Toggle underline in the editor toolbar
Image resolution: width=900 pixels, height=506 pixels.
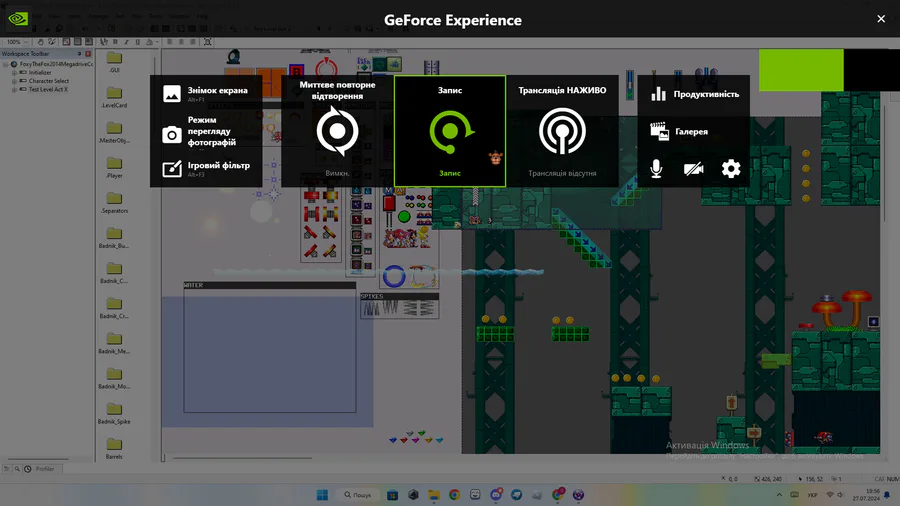[138, 42]
